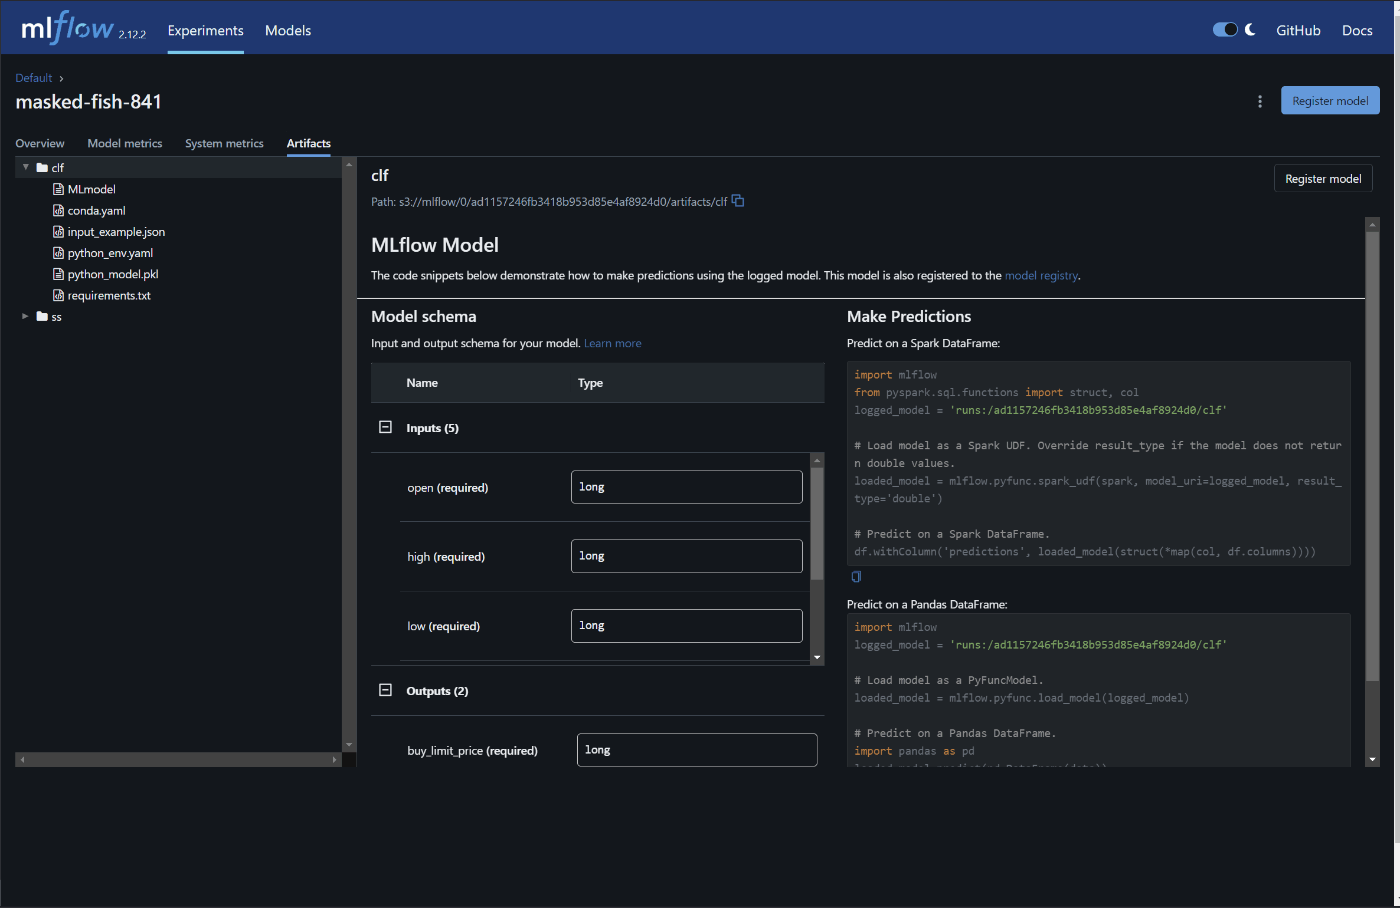
Task: Click the Pandas DataFrame code block
Action: (x=1099, y=690)
